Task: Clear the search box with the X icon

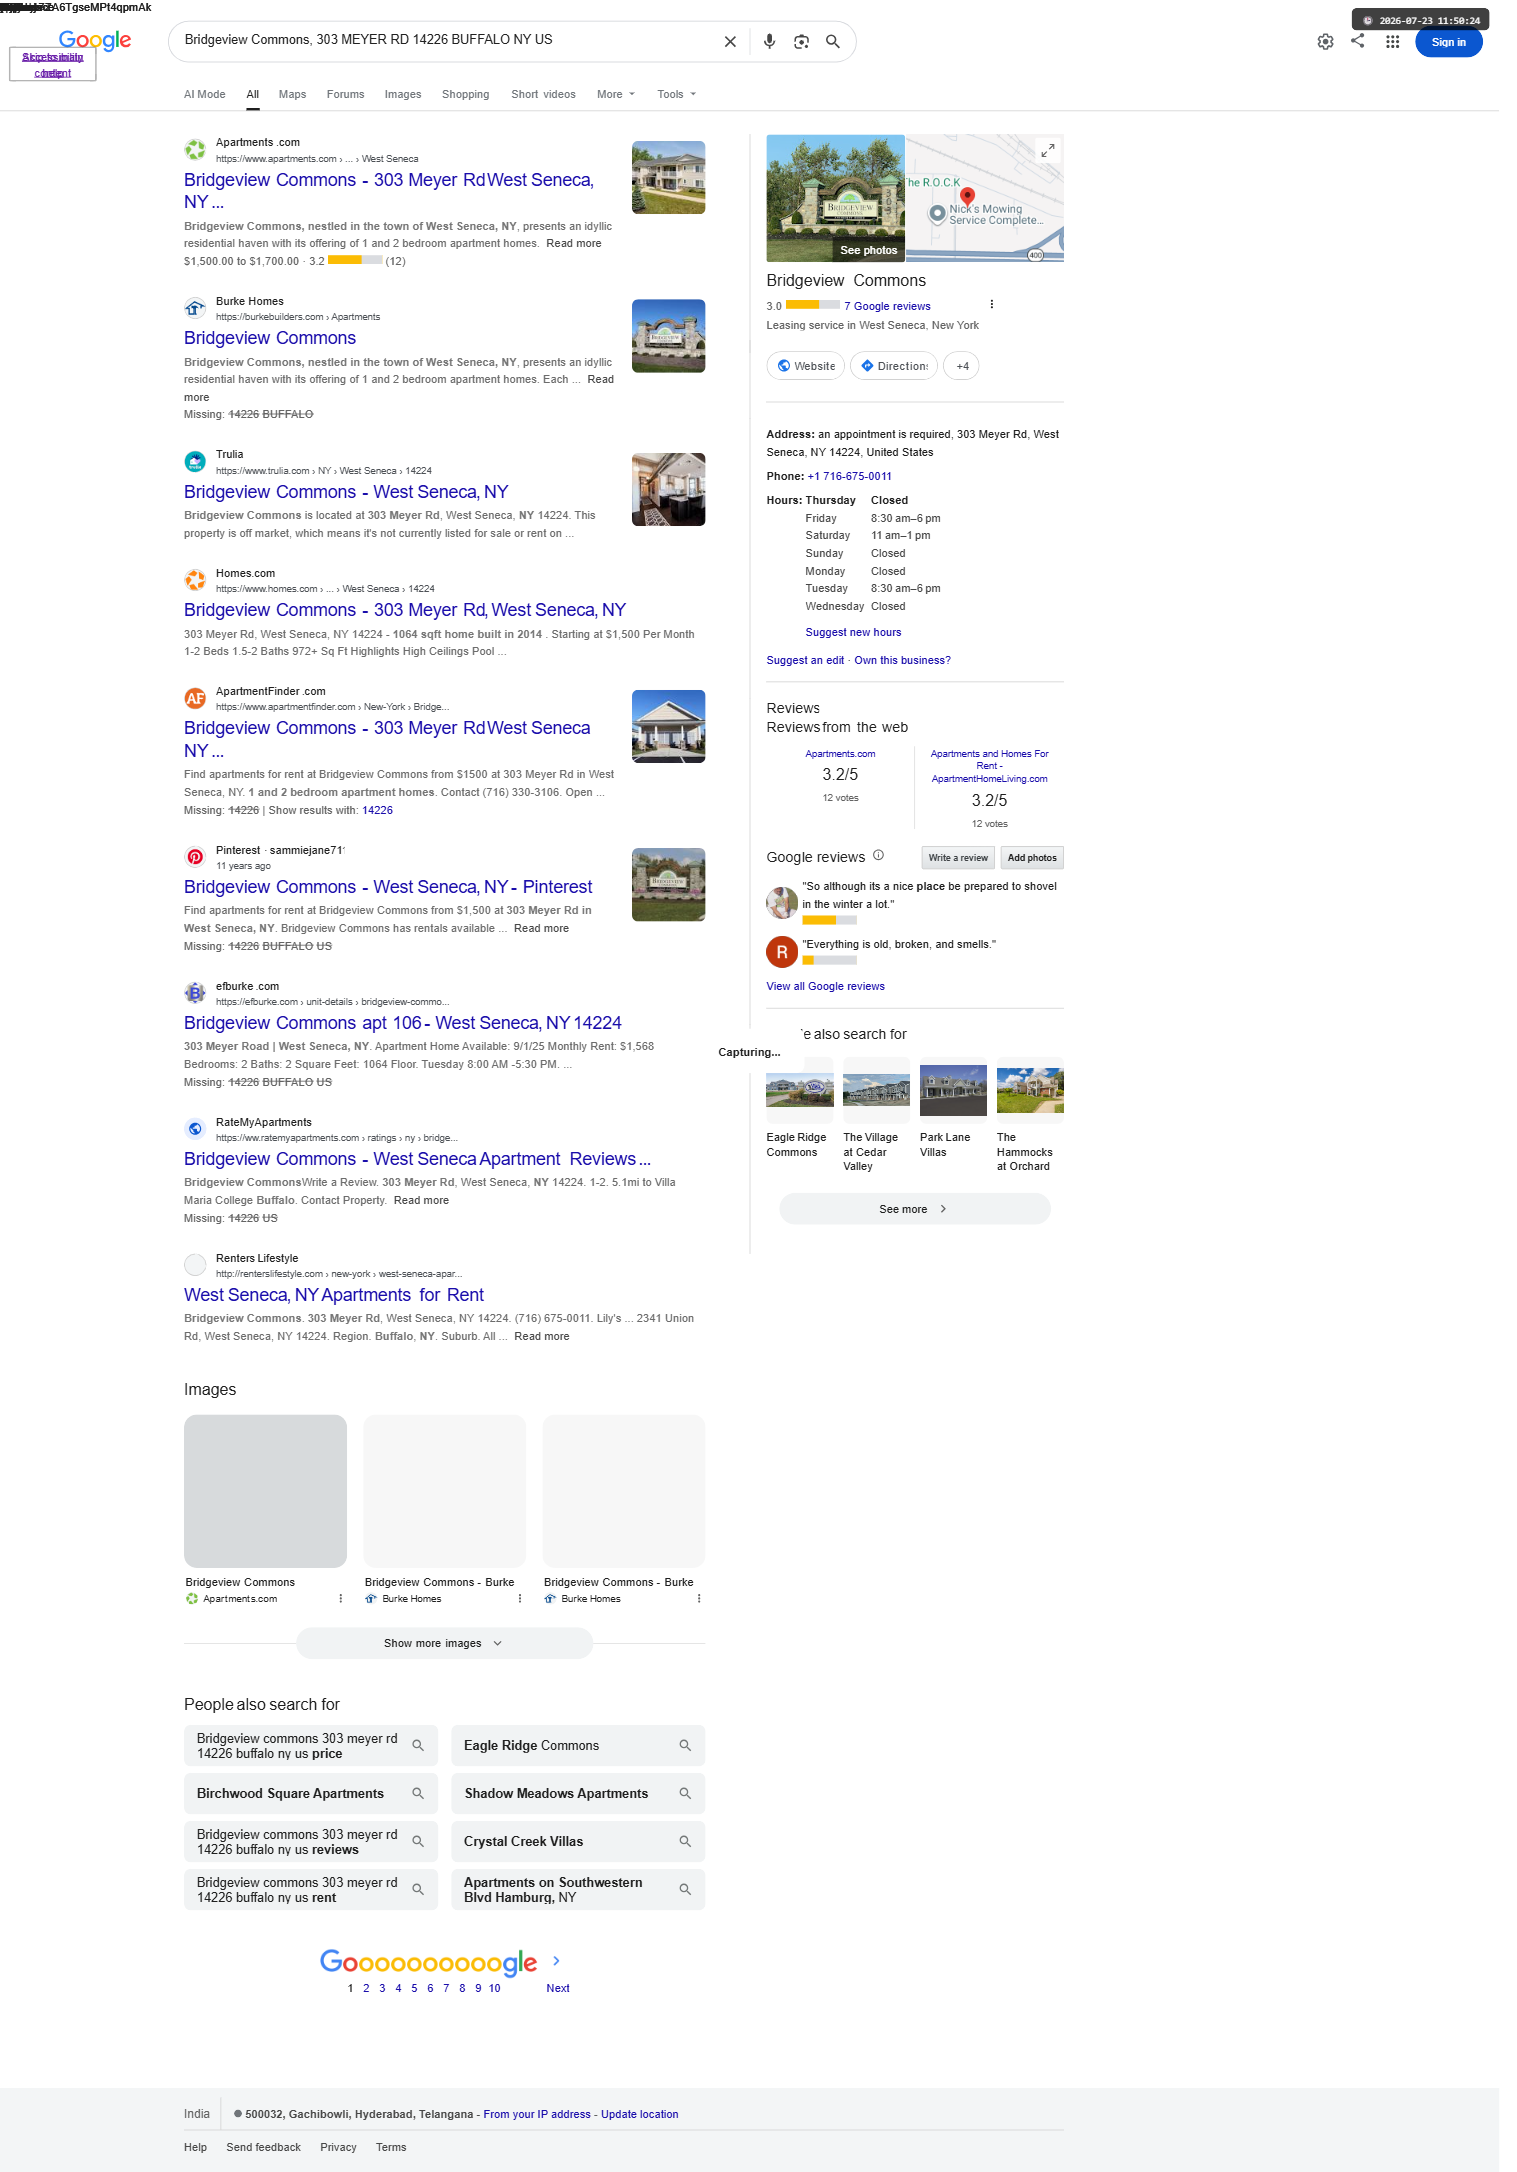Action: pyautogui.click(x=730, y=42)
